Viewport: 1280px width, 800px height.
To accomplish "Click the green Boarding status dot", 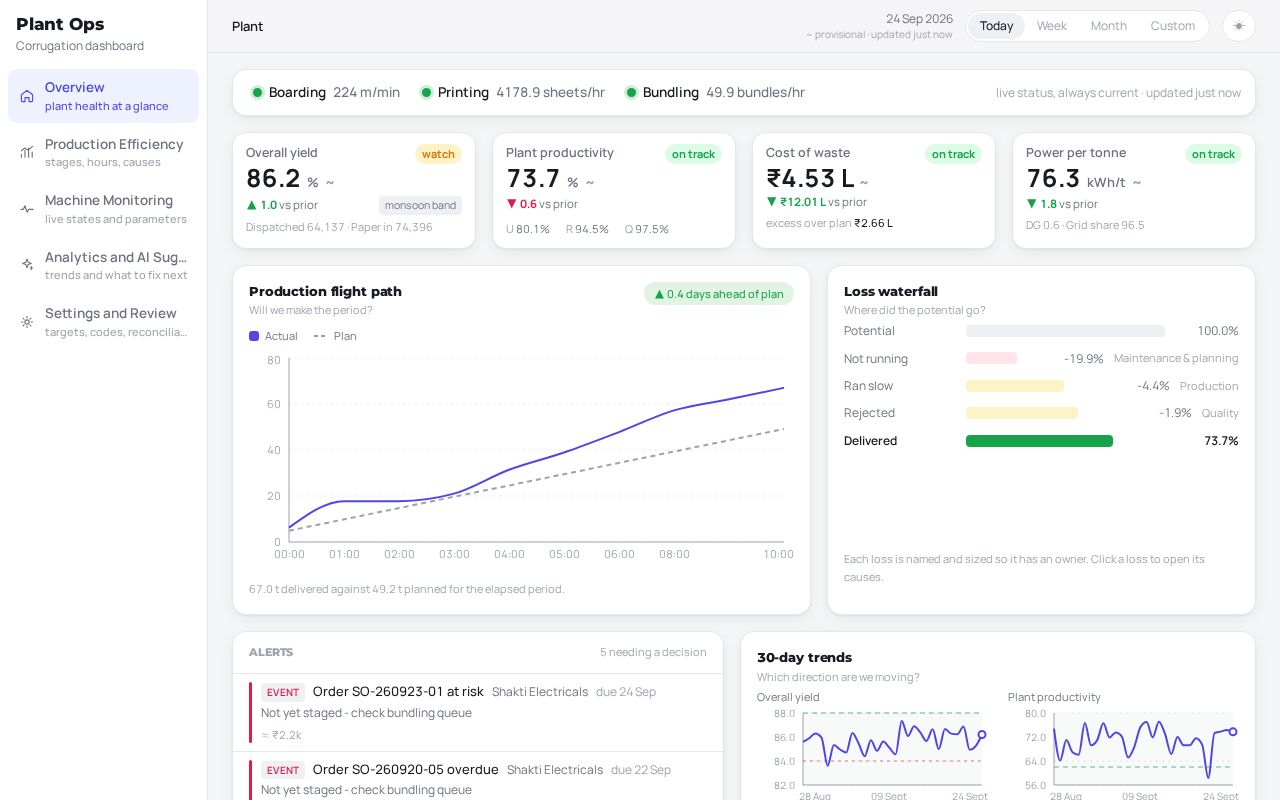I will 257,93.
